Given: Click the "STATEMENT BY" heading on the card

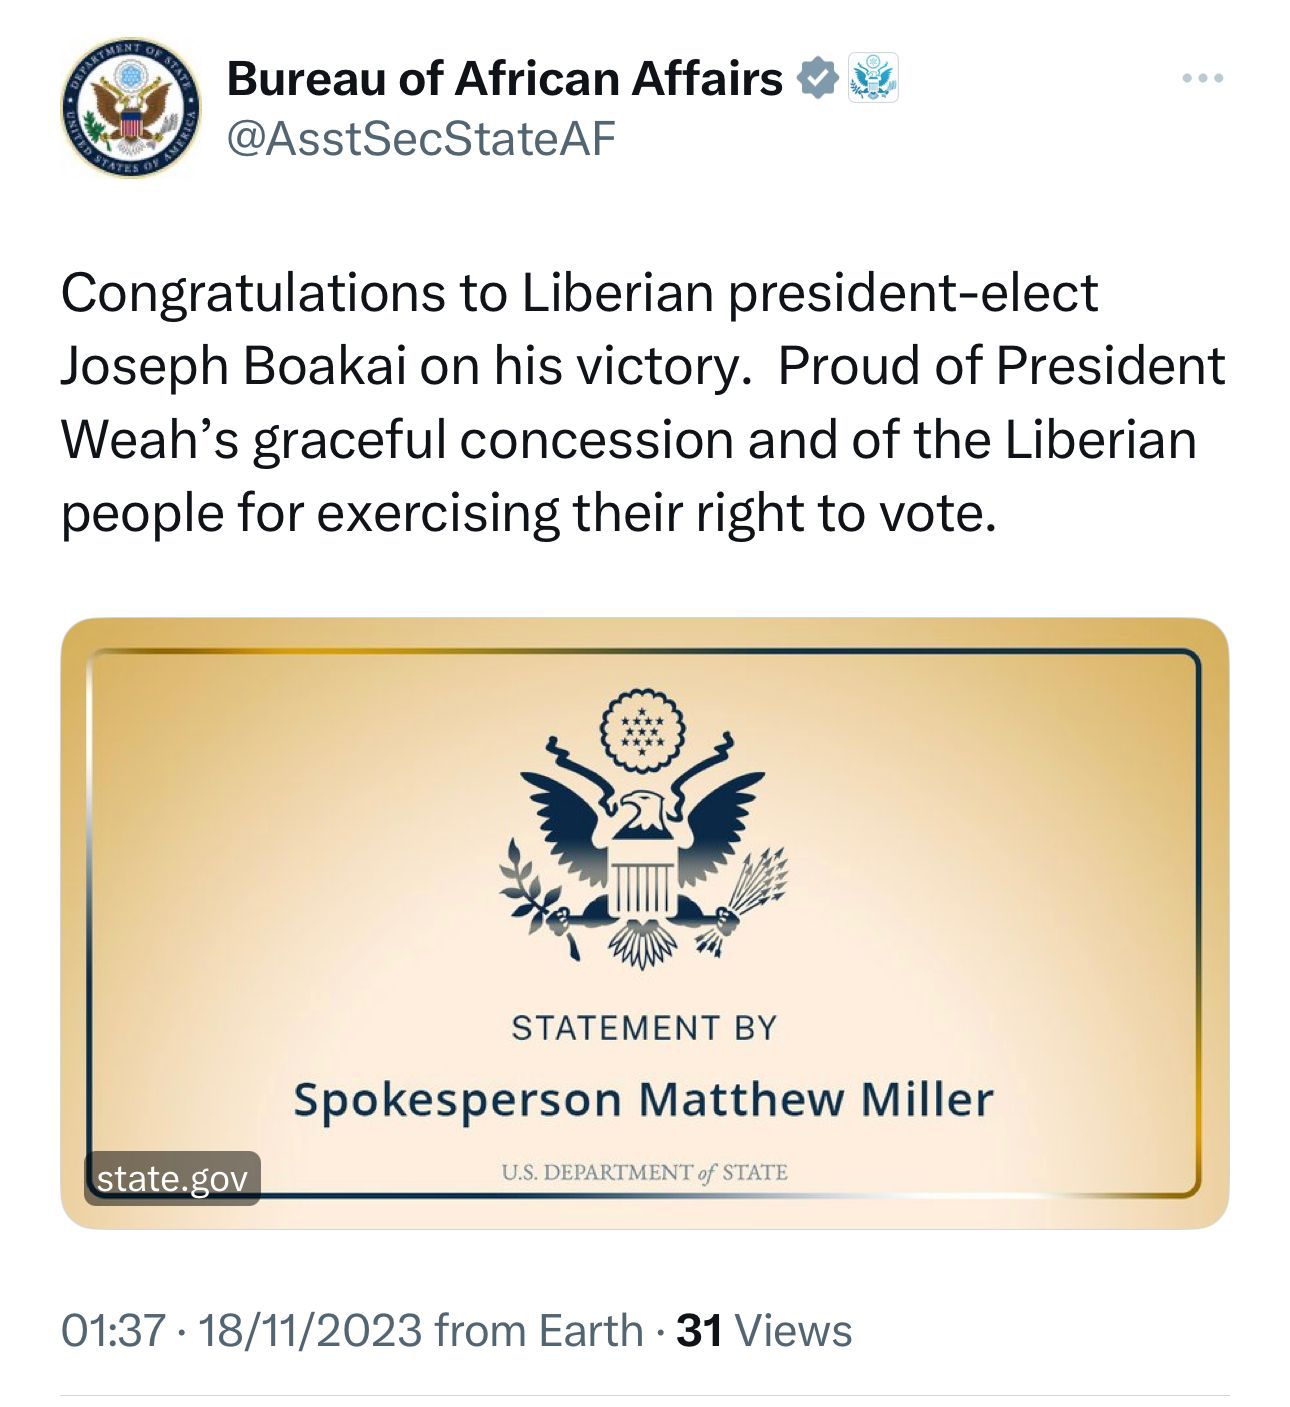Looking at the screenshot, I should 643,1028.
